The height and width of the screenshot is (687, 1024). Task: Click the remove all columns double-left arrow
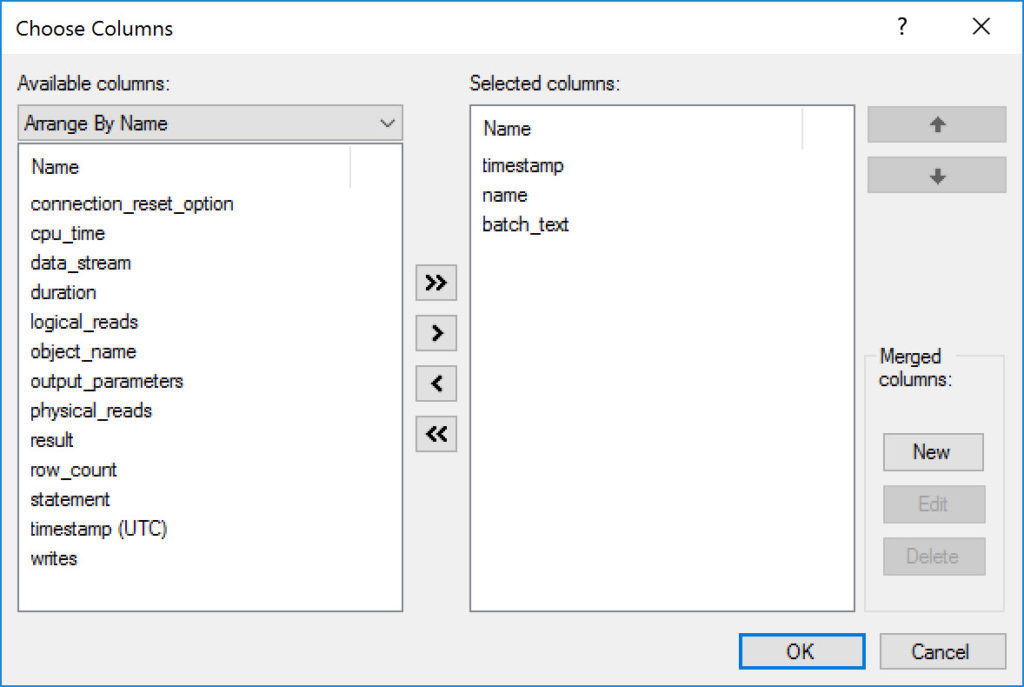tap(436, 434)
